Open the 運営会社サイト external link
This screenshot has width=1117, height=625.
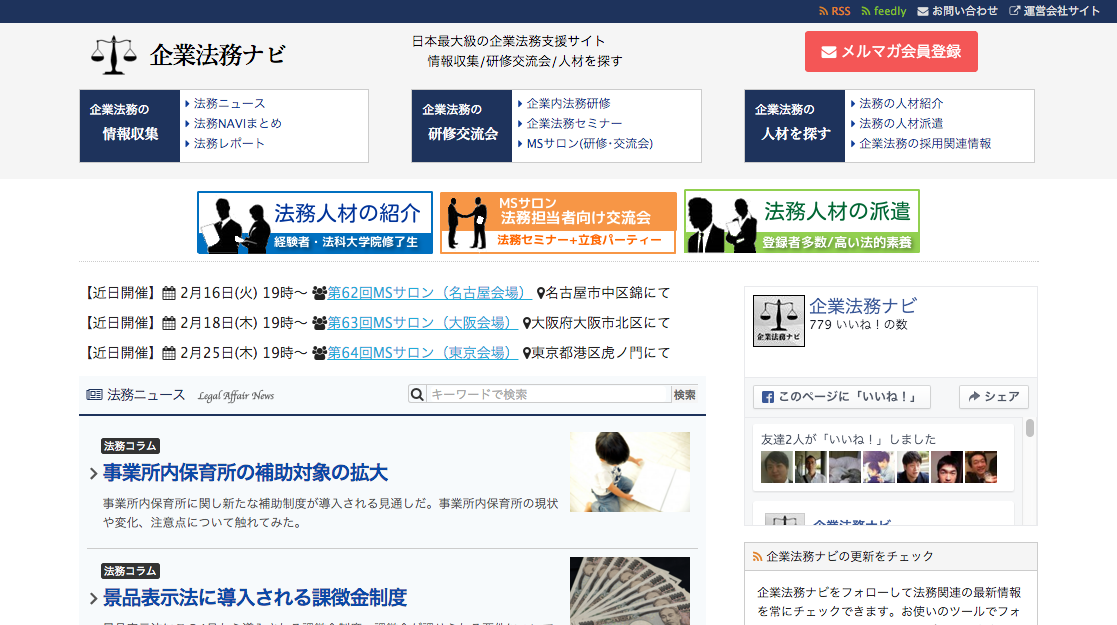[x=1054, y=11]
